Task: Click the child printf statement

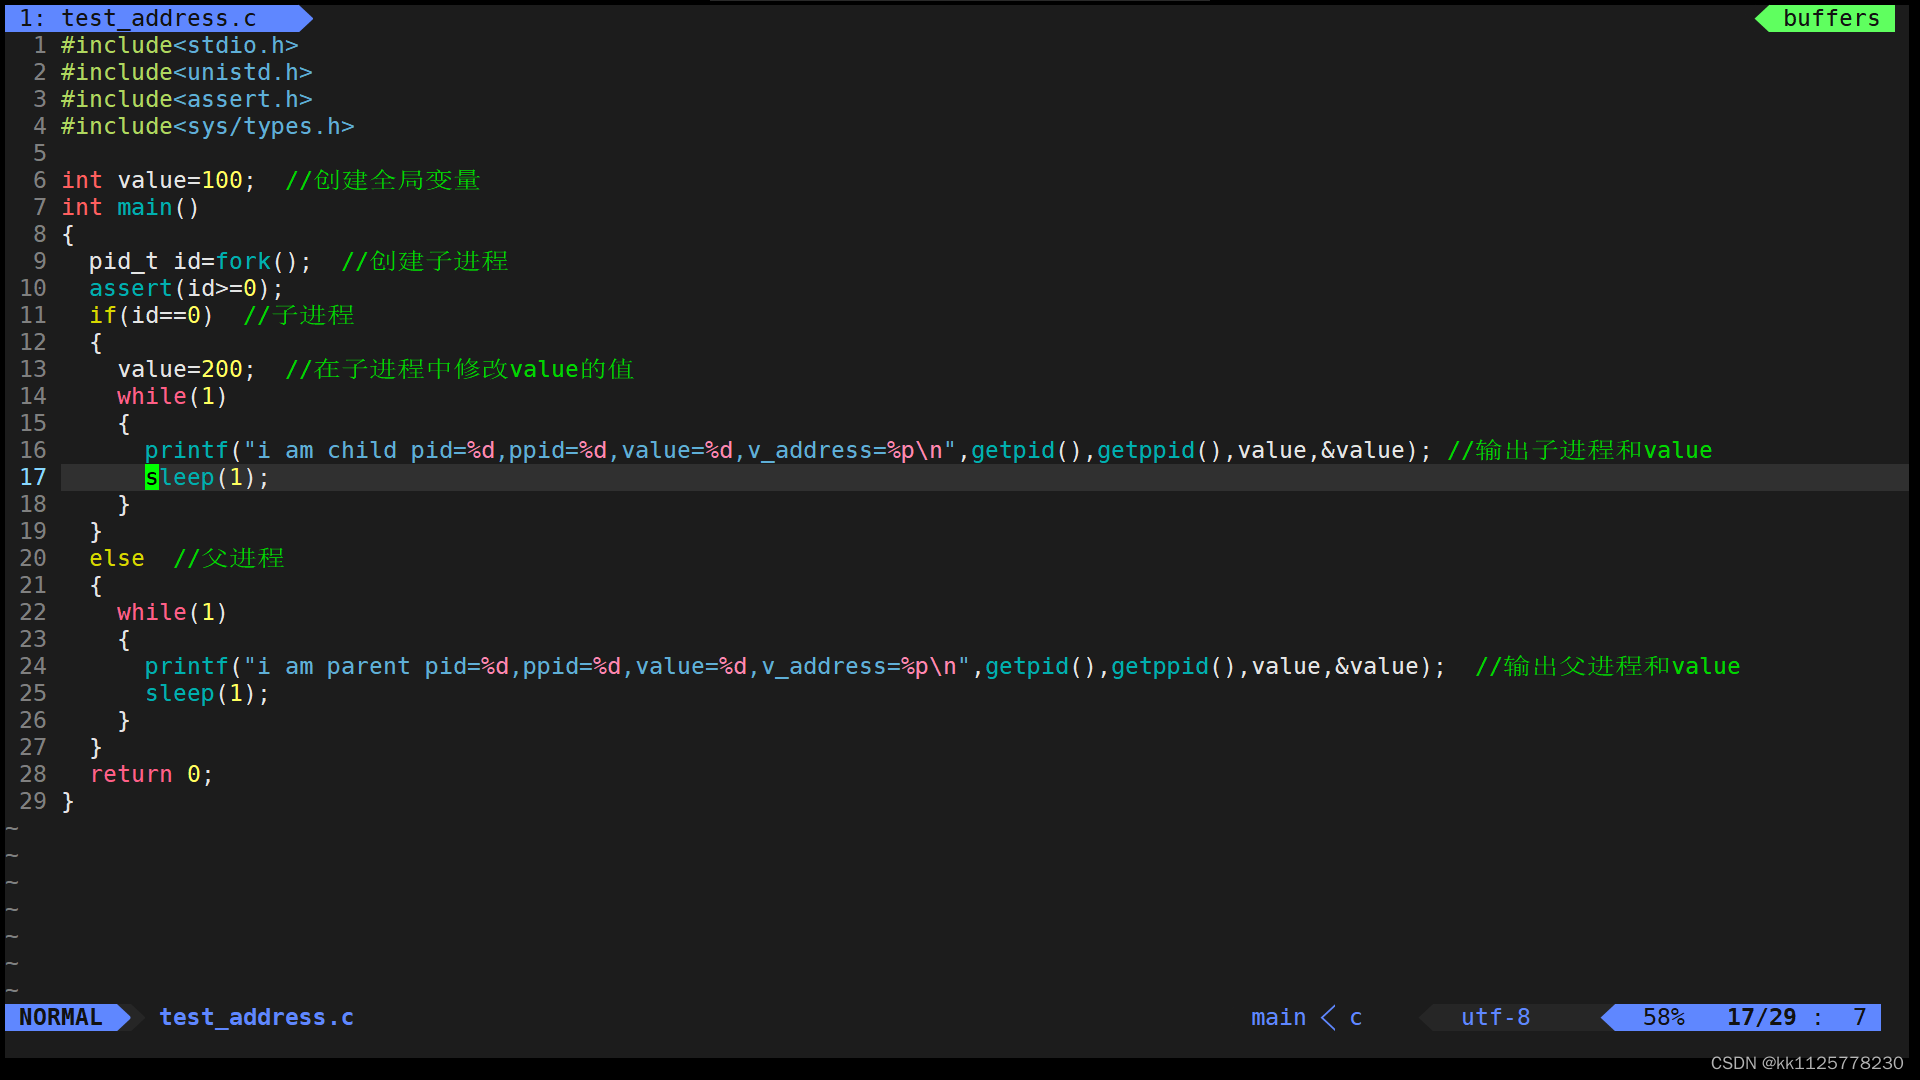Action: [x=788, y=450]
